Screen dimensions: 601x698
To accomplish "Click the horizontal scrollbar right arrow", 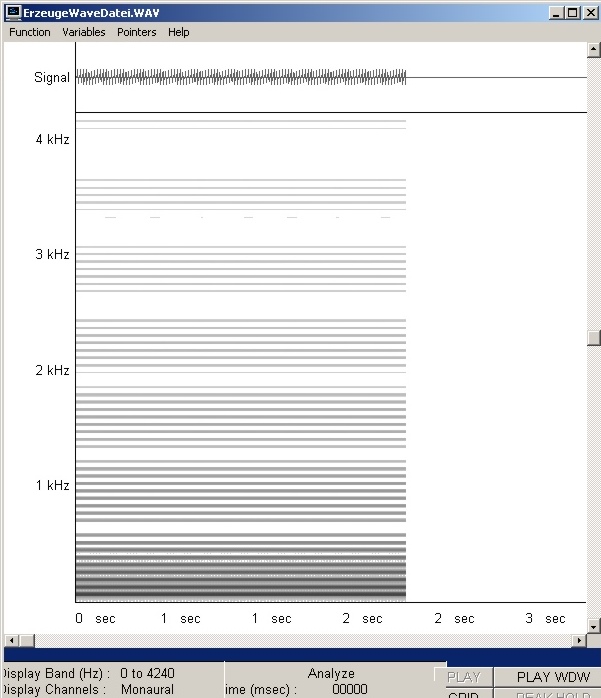I will [x=579, y=641].
